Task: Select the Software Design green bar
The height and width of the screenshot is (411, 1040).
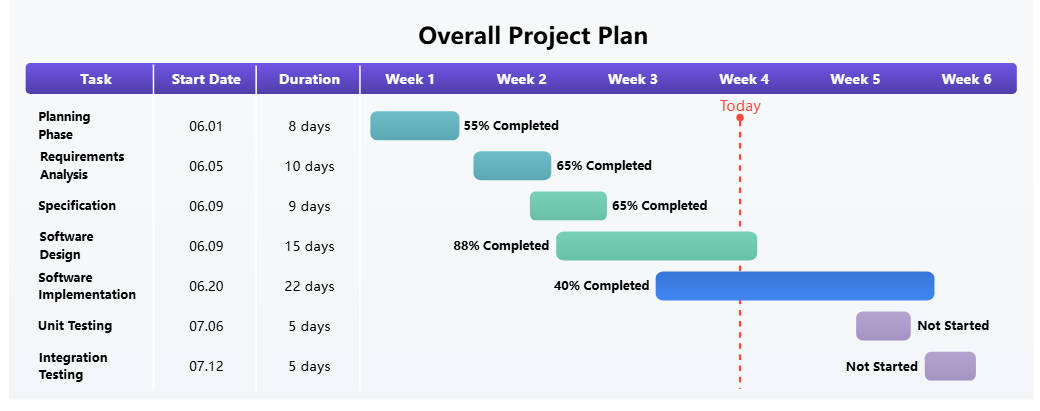Action: pos(656,246)
